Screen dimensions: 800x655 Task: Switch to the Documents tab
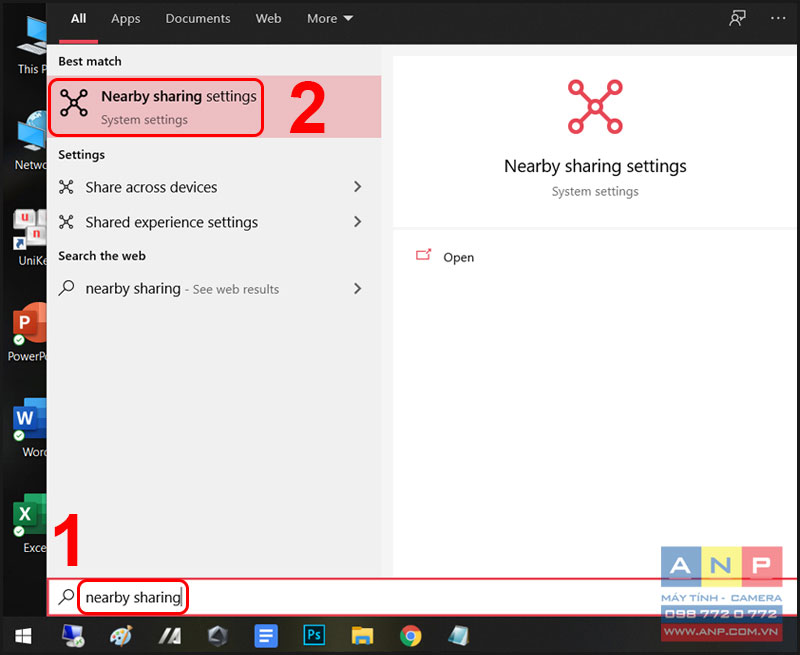click(x=198, y=19)
